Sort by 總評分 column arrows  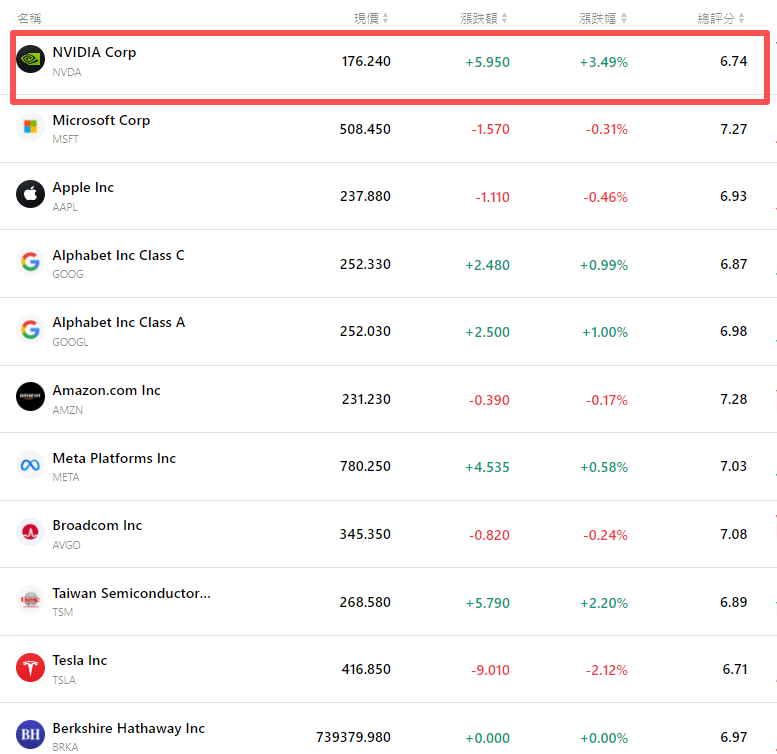743,18
